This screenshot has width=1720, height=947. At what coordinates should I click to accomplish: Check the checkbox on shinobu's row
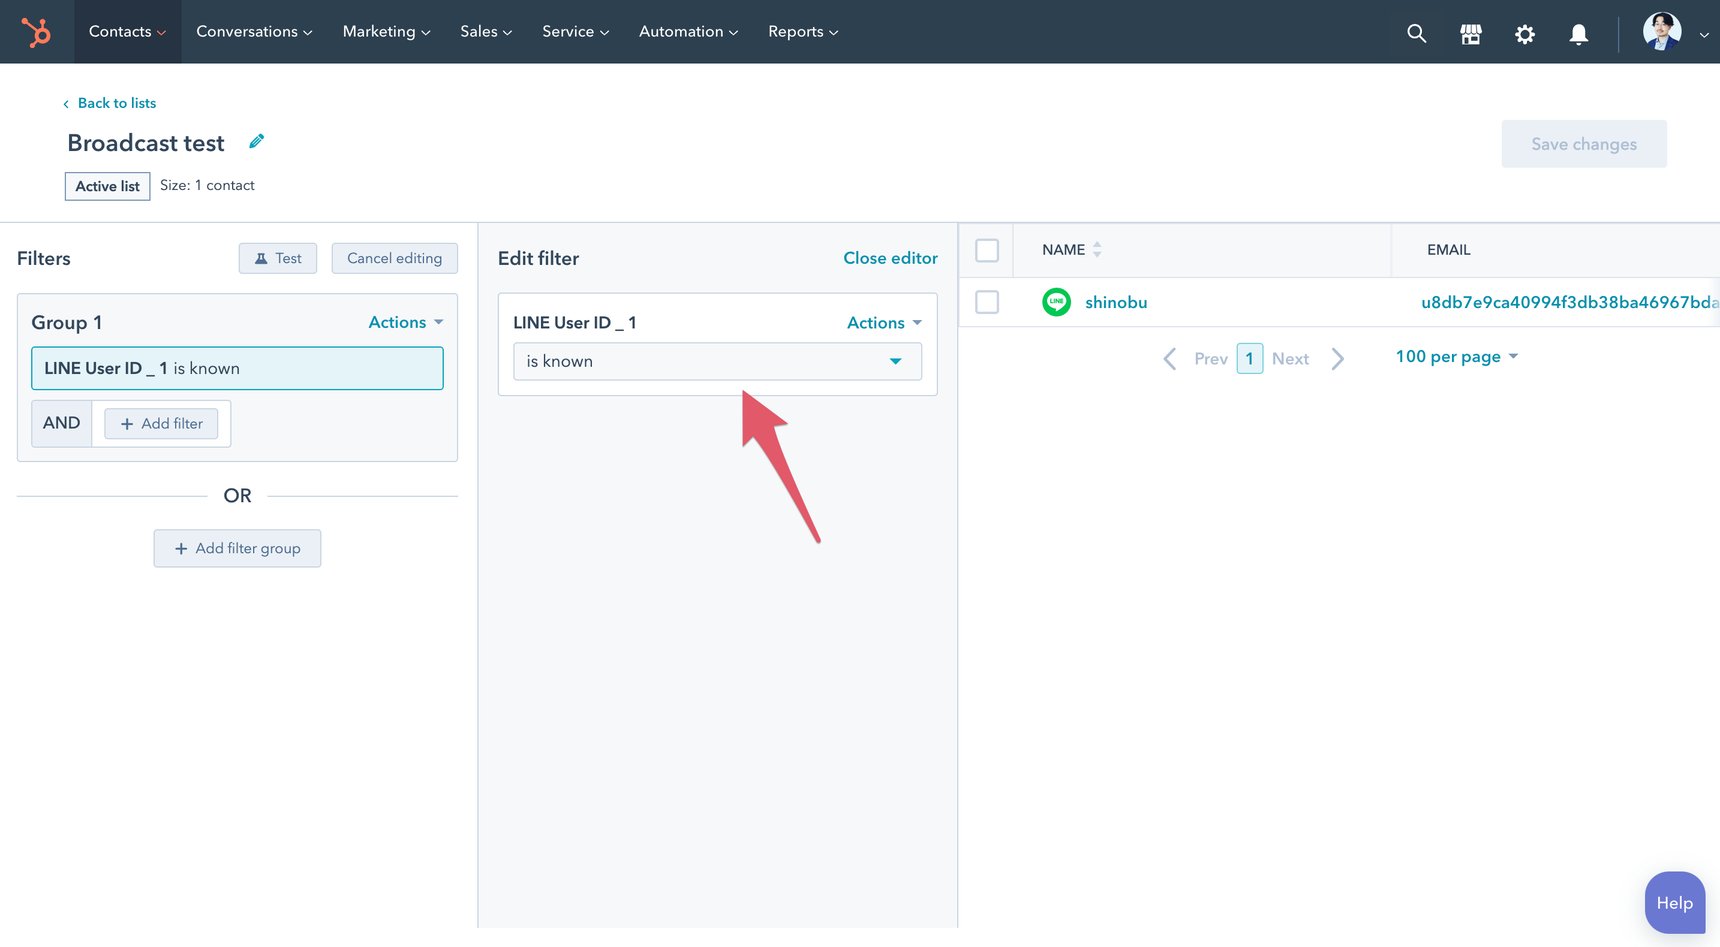tap(986, 301)
